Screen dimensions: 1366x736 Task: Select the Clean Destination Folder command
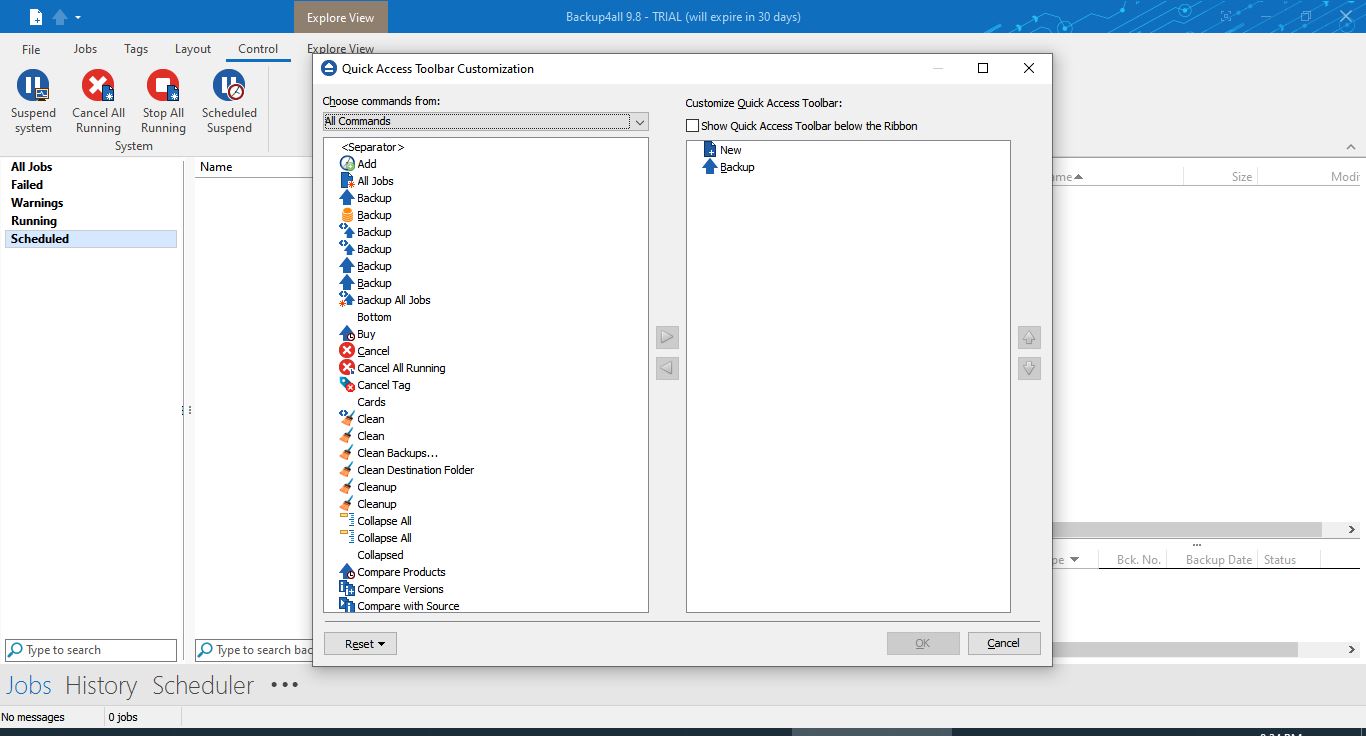click(x=407, y=470)
